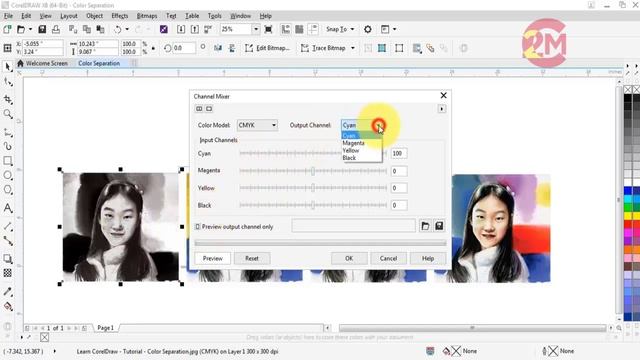Expand the Snap To dropdown
Image resolution: width=640 pixels, height=360 pixels.
(353, 29)
